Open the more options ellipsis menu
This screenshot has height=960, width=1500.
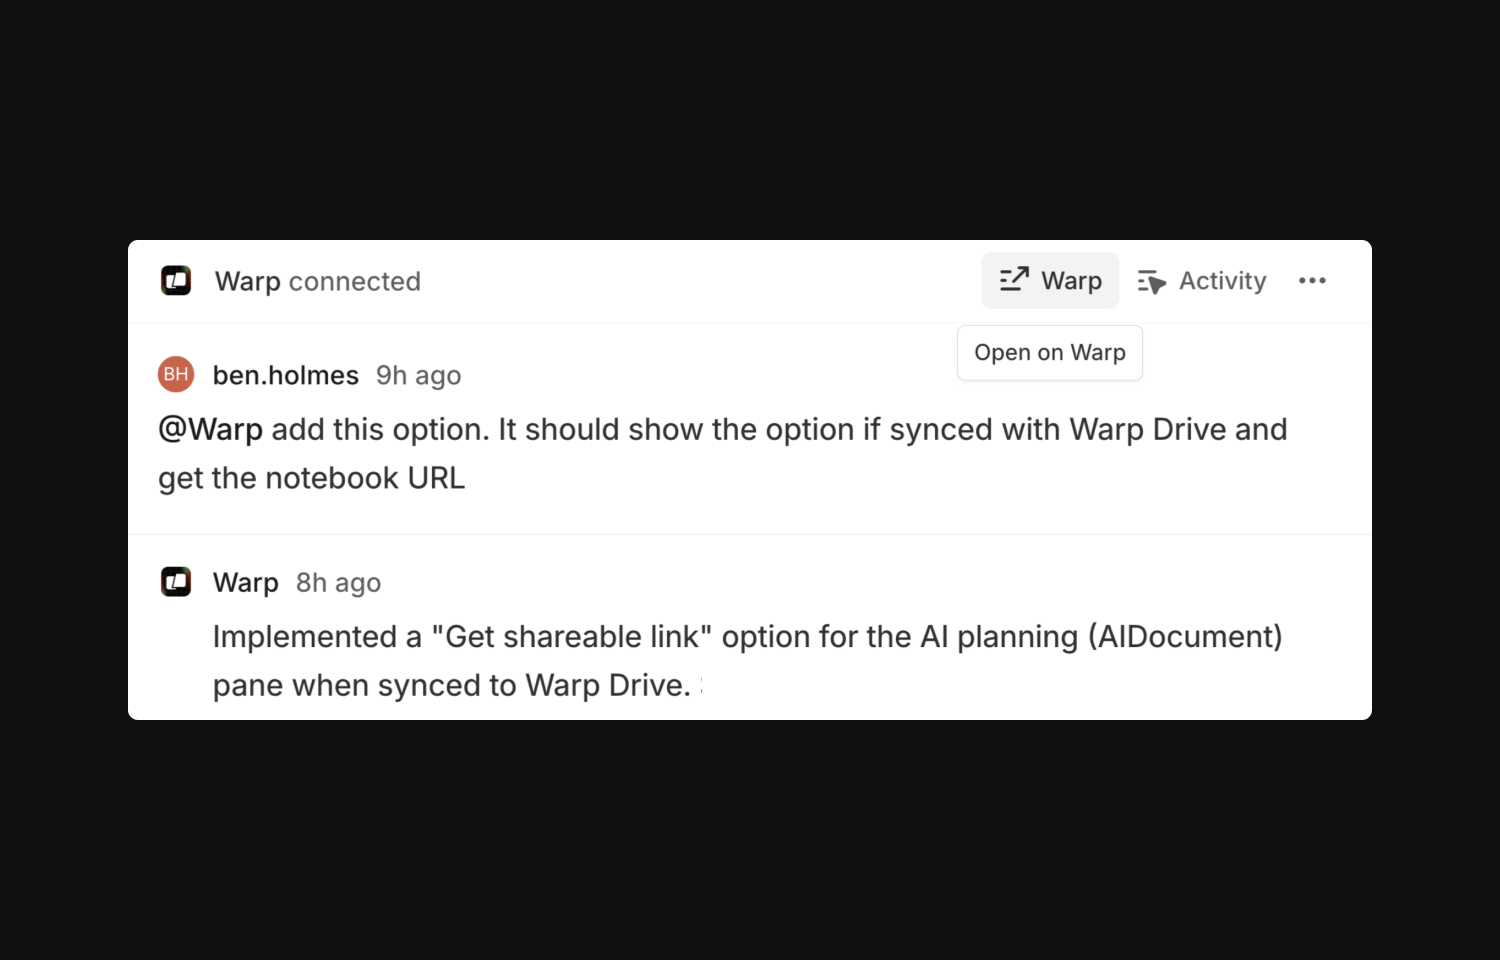pyautogui.click(x=1312, y=281)
